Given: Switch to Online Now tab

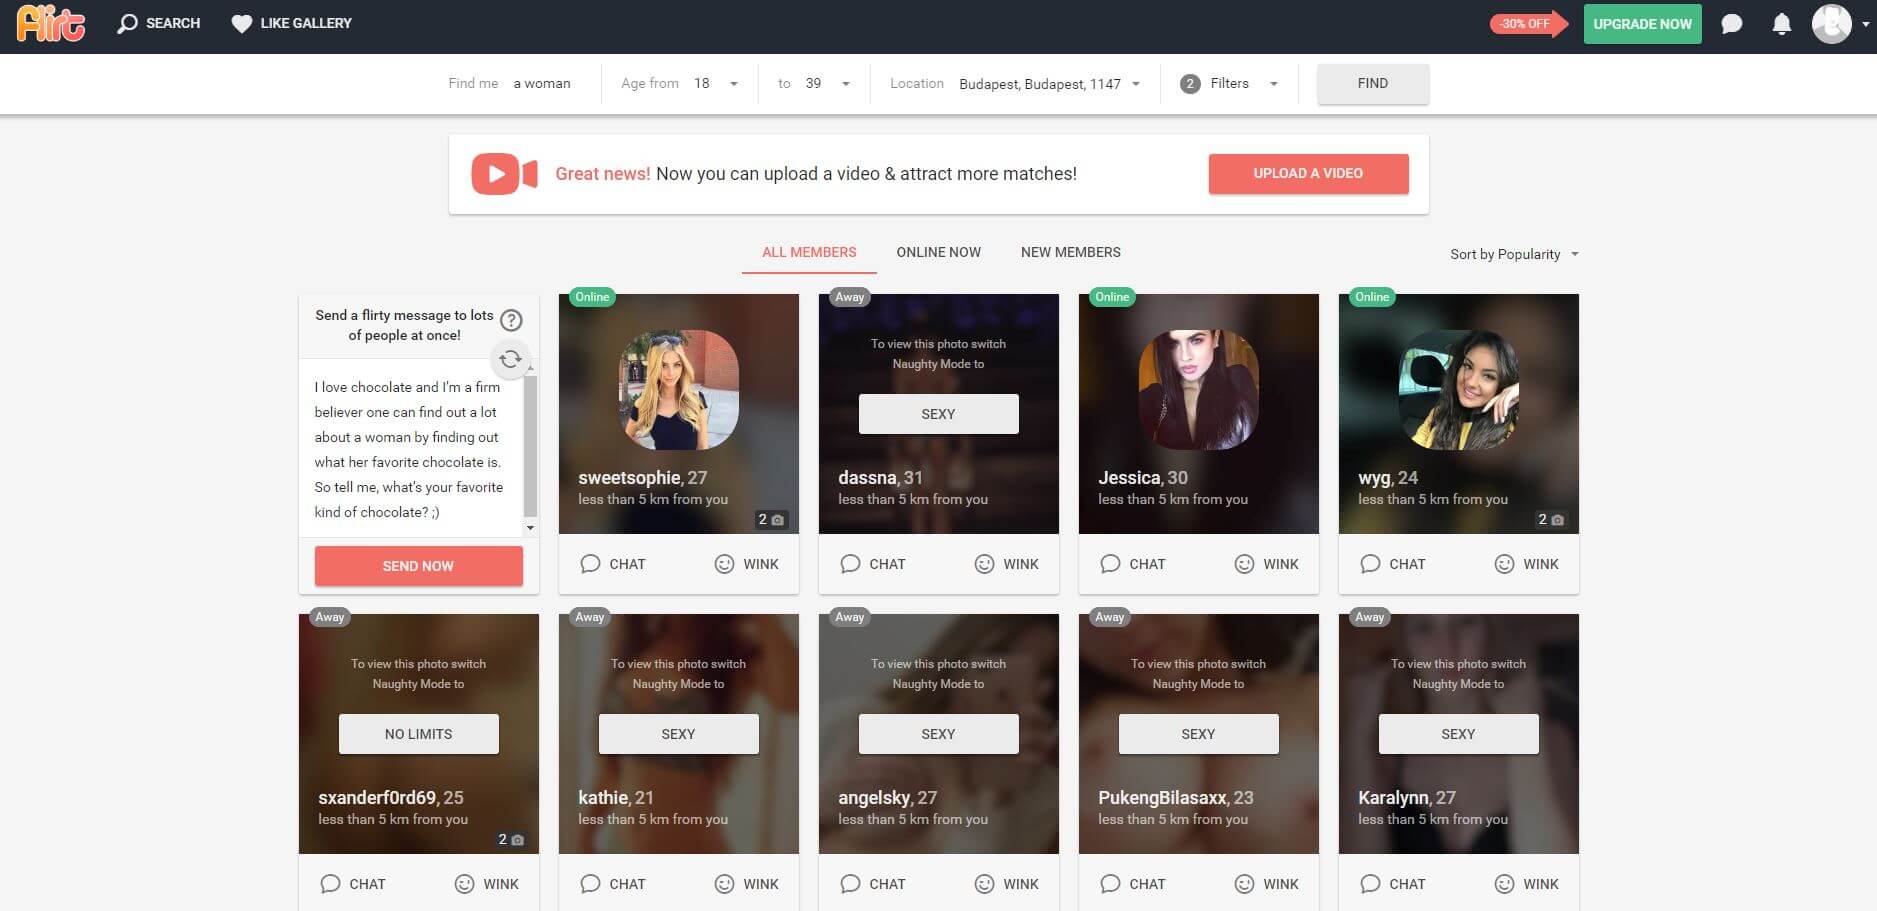Looking at the screenshot, I should [x=938, y=252].
